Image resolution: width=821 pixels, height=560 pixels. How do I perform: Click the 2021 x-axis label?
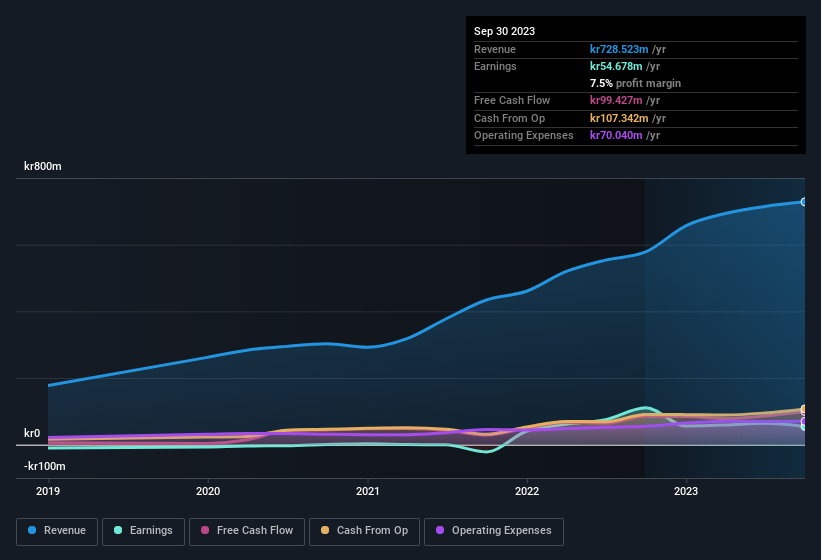[368, 491]
